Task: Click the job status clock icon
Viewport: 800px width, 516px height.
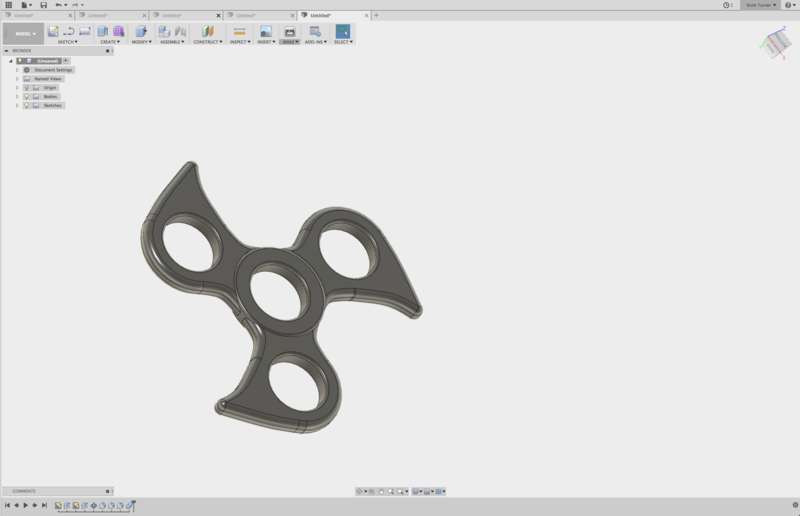Action: [x=727, y=5]
